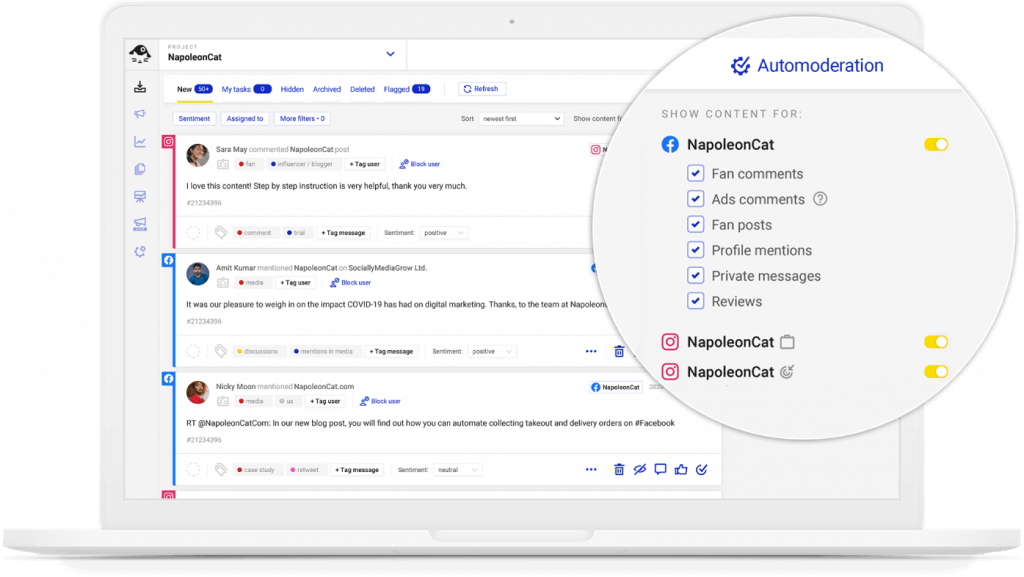The width and height of the screenshot is (1024, 577).
Task: Uncheck the Fan comments checkbox
Action: [x=696, y=173]
